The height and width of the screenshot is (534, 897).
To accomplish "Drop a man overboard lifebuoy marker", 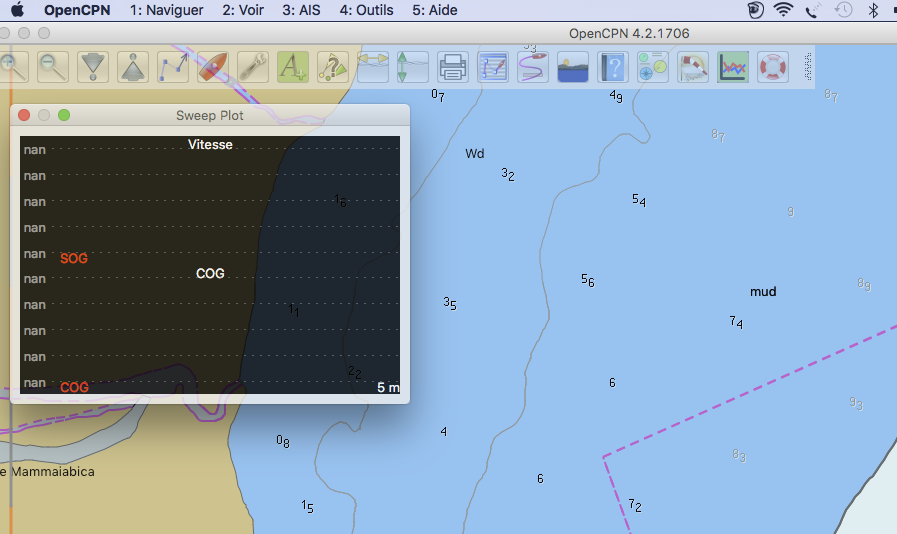I will [x=772, y=67].
